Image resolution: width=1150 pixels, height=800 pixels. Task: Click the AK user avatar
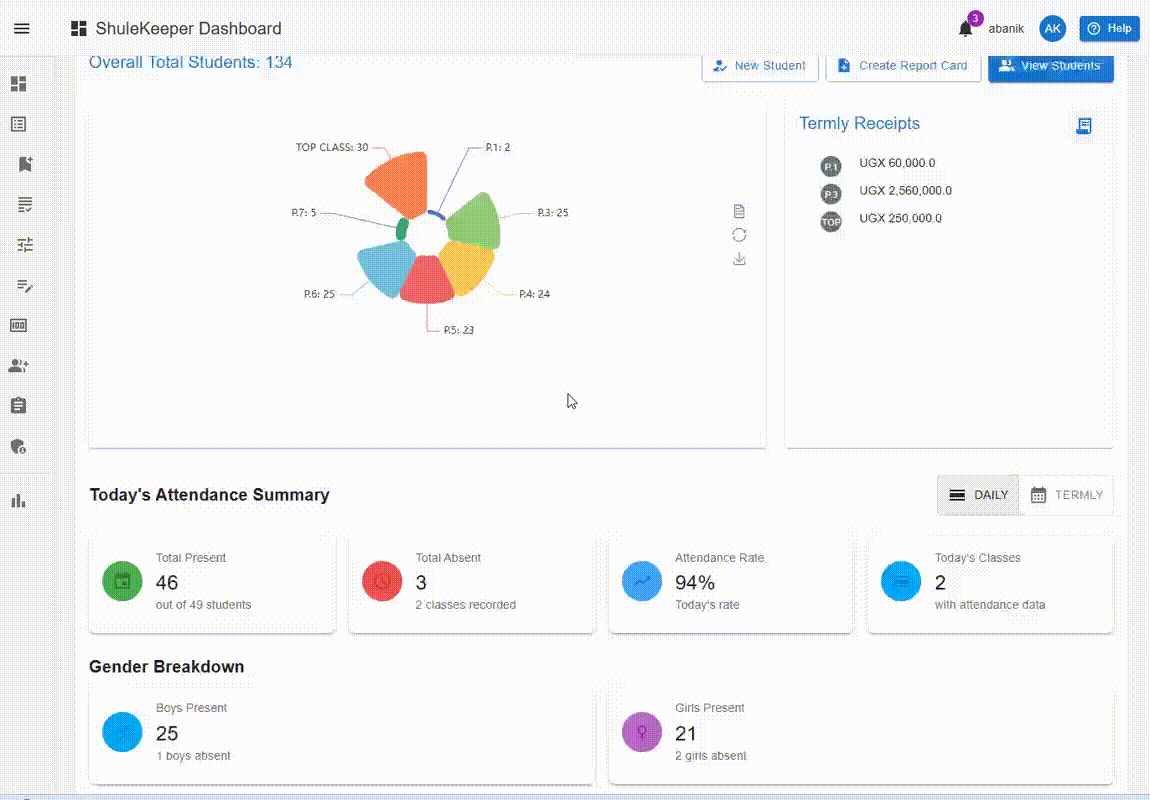coord(1052,28)
